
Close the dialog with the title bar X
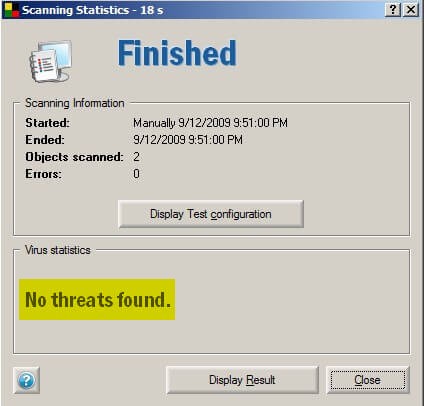coord(411,10)
